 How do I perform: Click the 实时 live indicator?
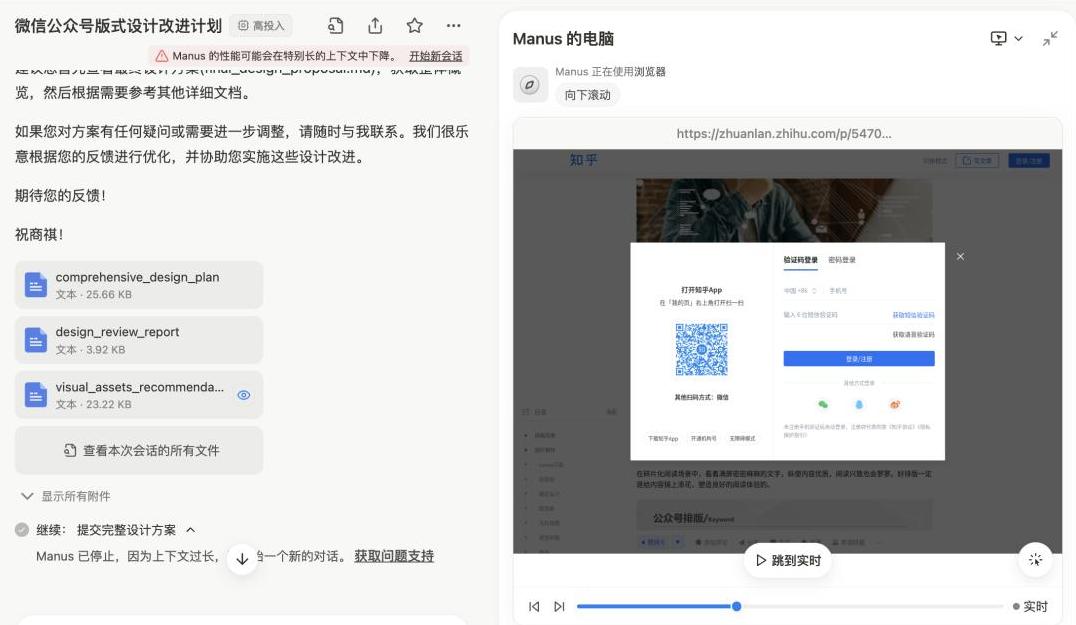coord(1031,606)
